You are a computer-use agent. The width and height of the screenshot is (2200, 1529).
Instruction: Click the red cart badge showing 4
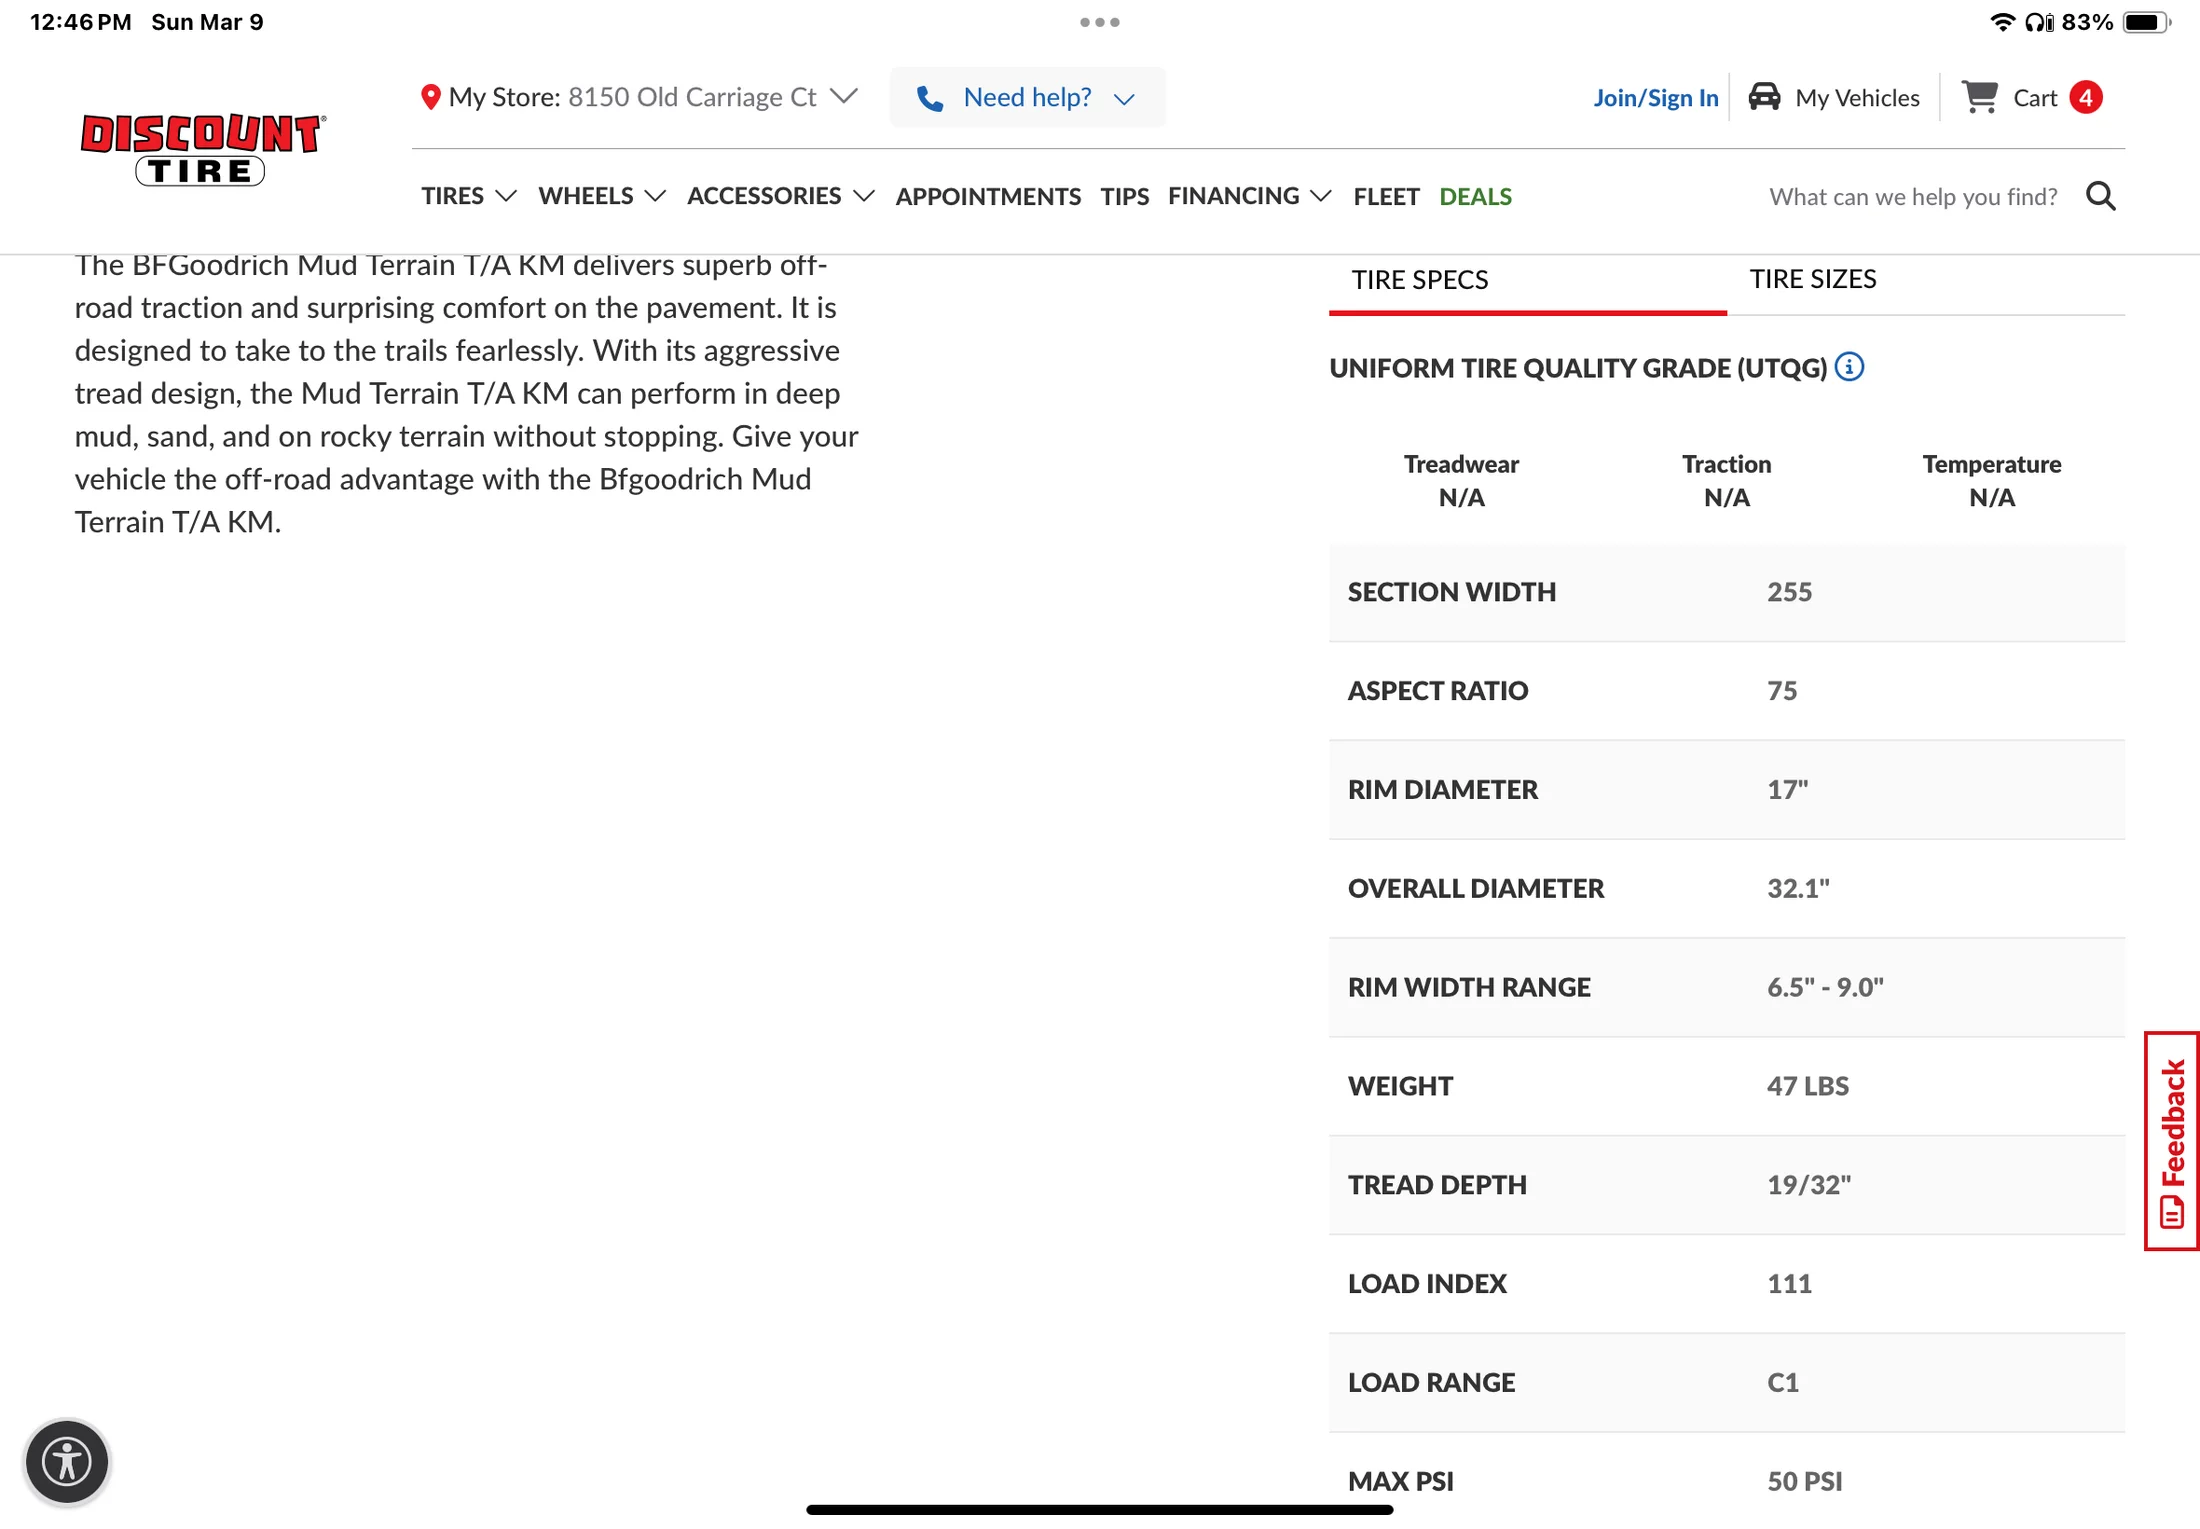2086,97
